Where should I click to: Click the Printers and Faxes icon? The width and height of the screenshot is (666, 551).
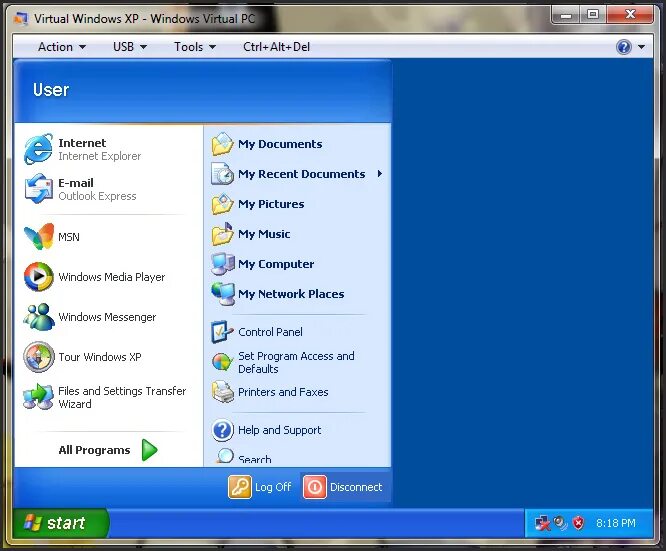223,392
